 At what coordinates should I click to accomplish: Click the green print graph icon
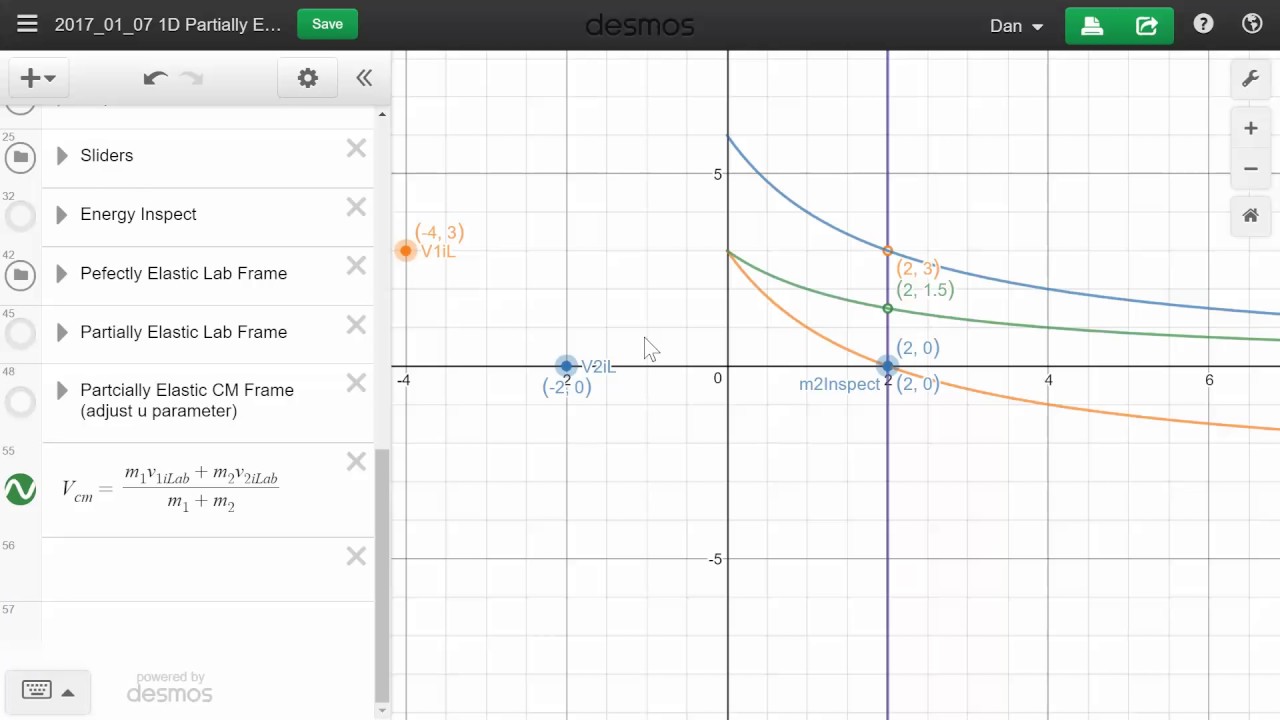click(x=1092, y=25)
